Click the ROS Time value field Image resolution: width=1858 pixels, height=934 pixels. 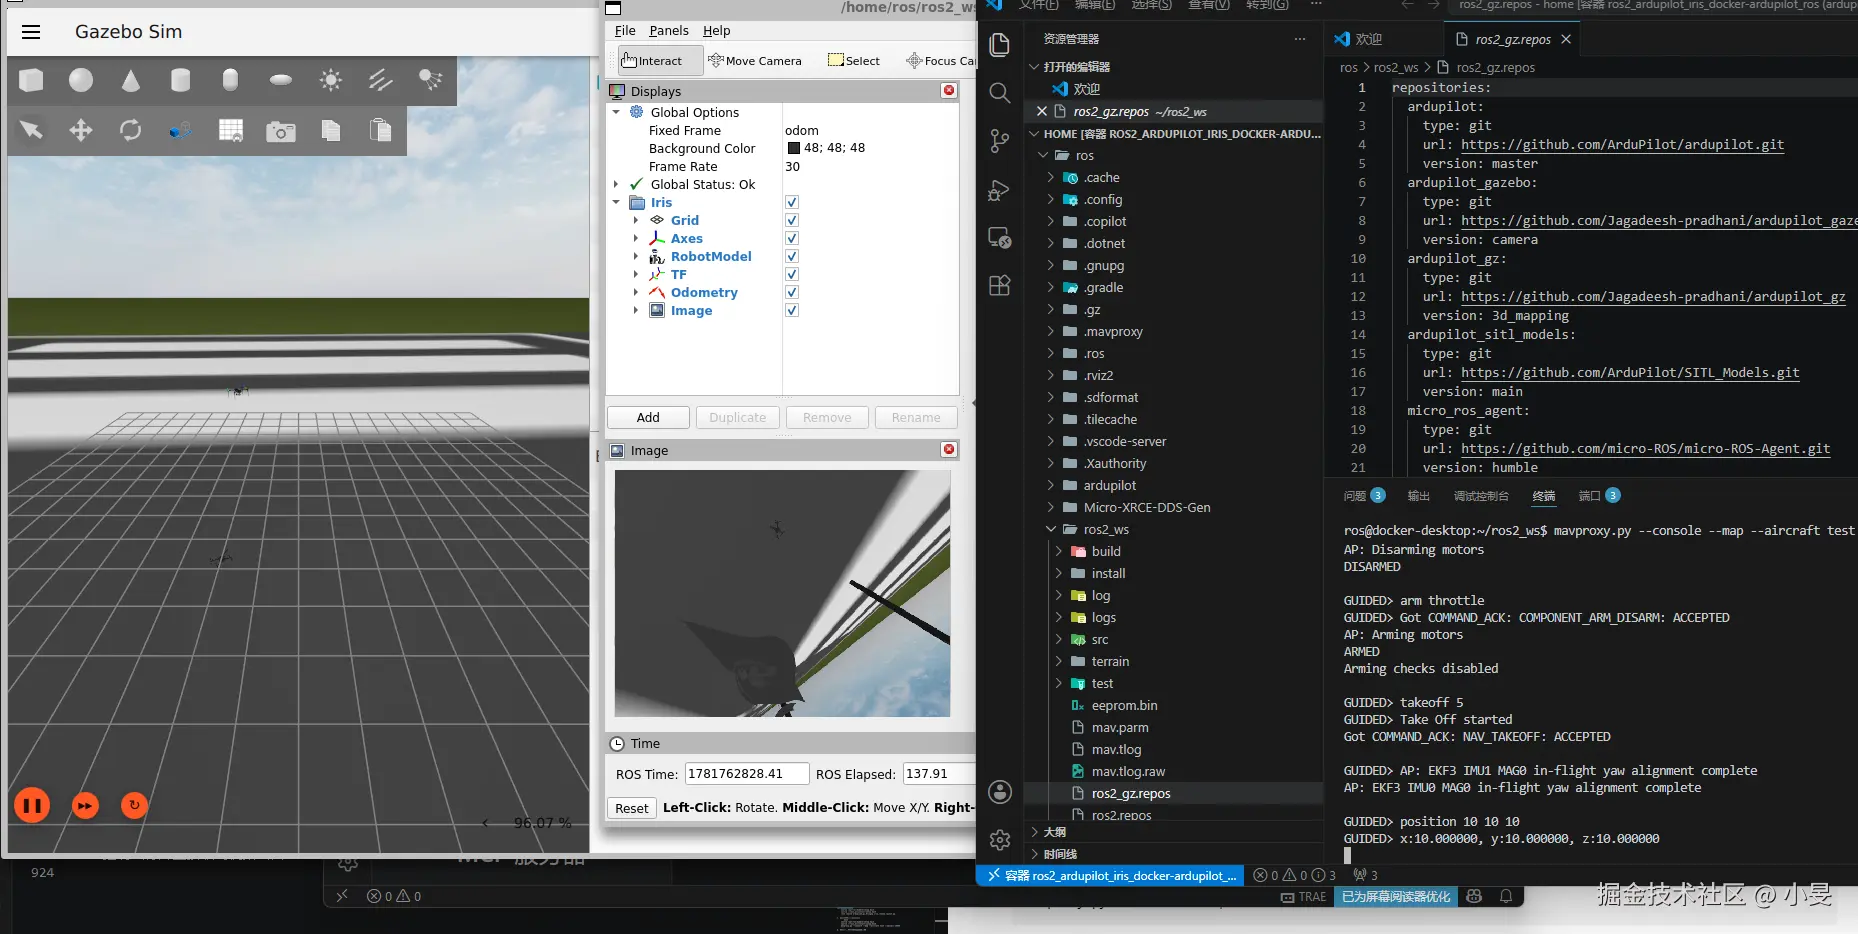747,774
